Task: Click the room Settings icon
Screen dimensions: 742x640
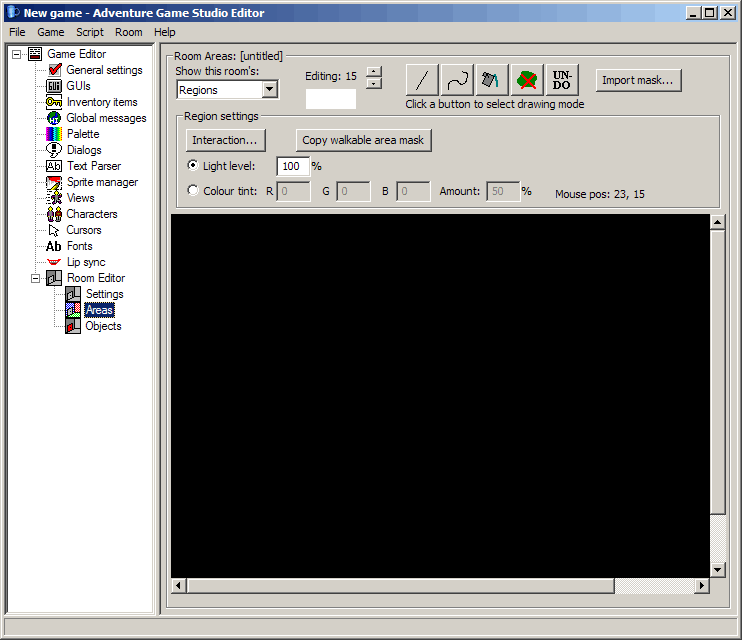Action: (73, 294)
